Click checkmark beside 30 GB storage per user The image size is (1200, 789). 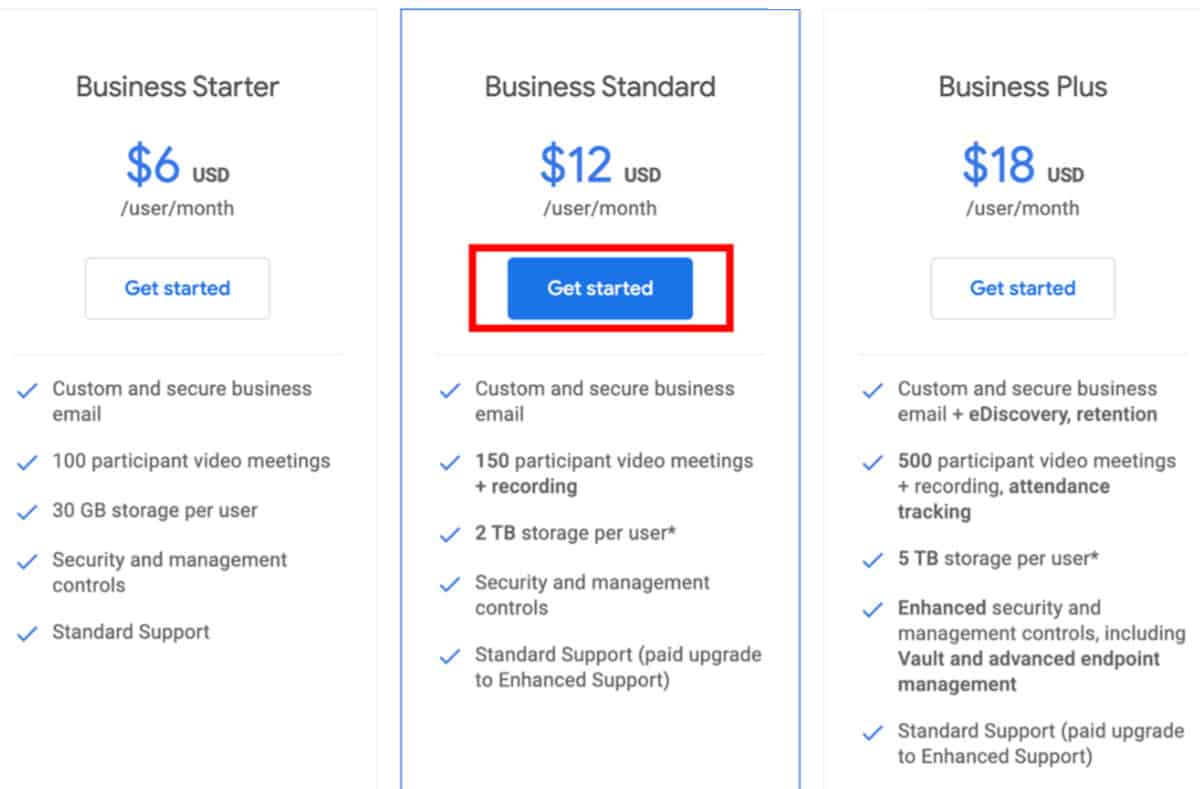(28, 512)
